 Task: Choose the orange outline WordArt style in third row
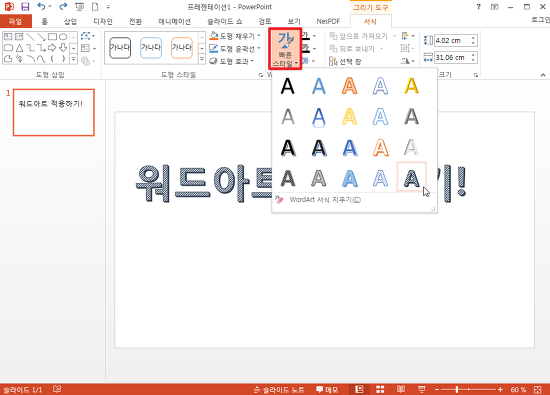pos(381,147)
